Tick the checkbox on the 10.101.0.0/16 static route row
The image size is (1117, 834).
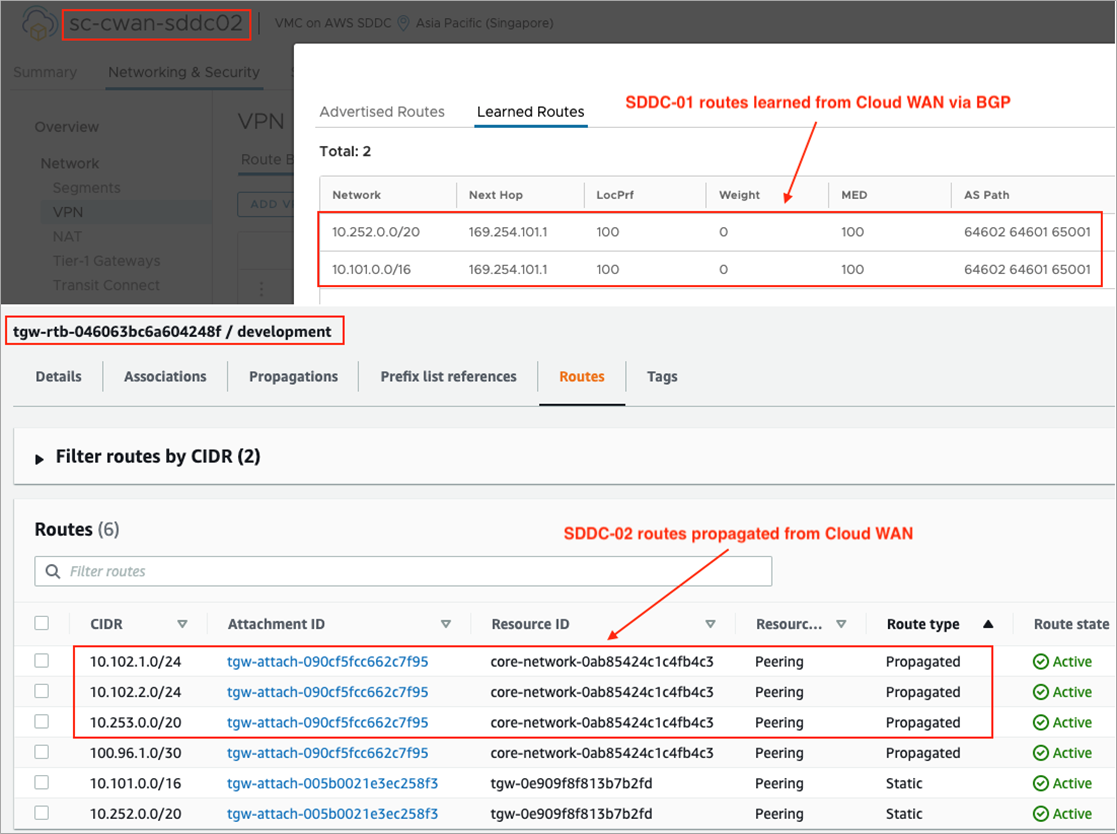(x=41, y=783)
